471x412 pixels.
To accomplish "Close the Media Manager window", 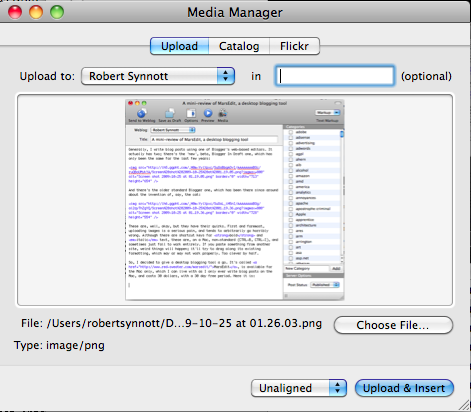I will coord(15,12).
